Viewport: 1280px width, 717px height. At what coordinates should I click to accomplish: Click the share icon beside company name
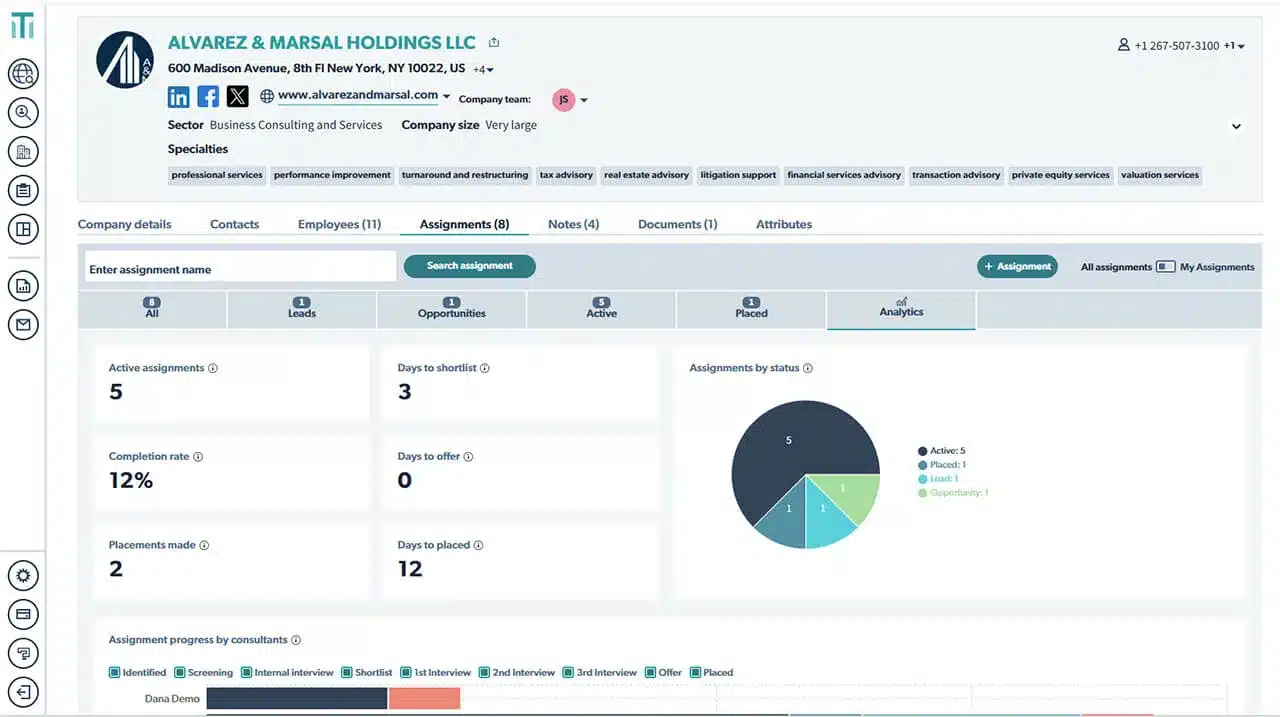[x=494, y=43]
